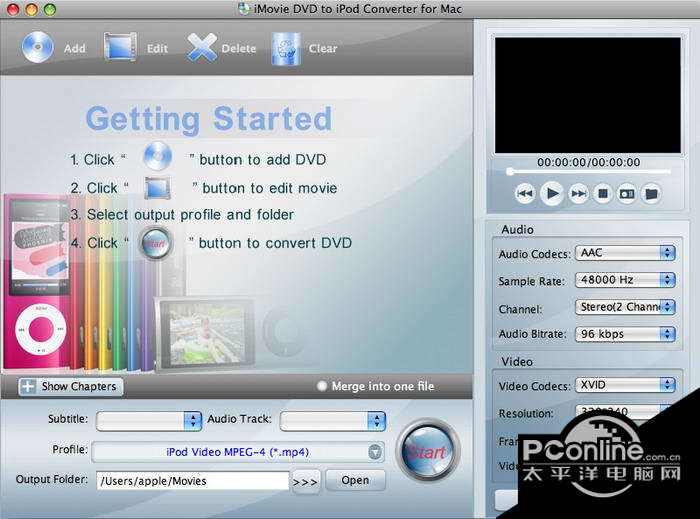Click the Clear label in toolbar

[x=323, y=48]
